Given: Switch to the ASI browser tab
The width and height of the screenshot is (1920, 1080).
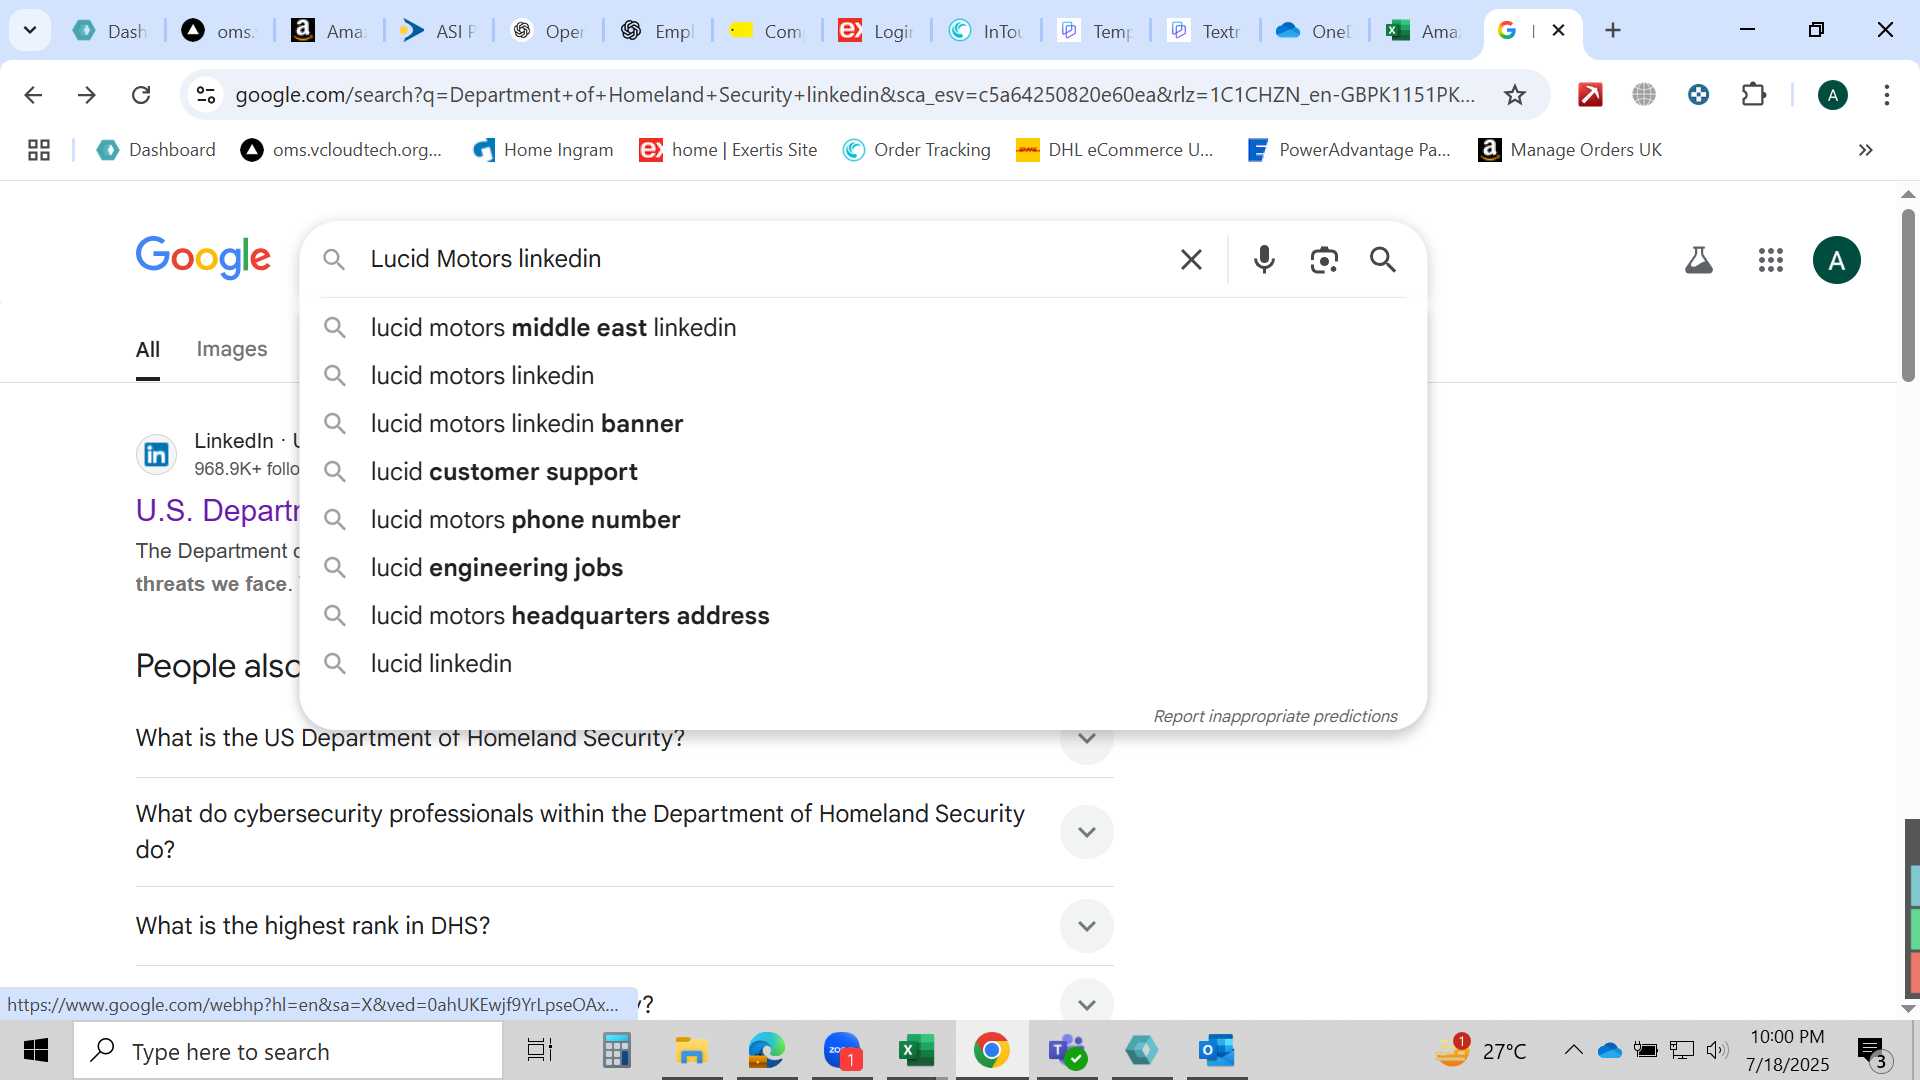Looking at the screenshot, I should (438, 31).
